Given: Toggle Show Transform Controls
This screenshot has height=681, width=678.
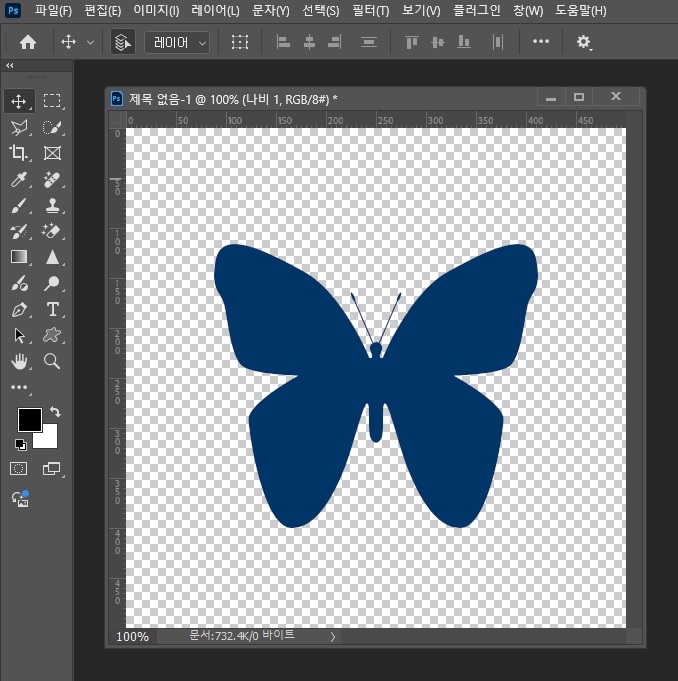Looking at the screenshot, I should click(x=240, y=42).
